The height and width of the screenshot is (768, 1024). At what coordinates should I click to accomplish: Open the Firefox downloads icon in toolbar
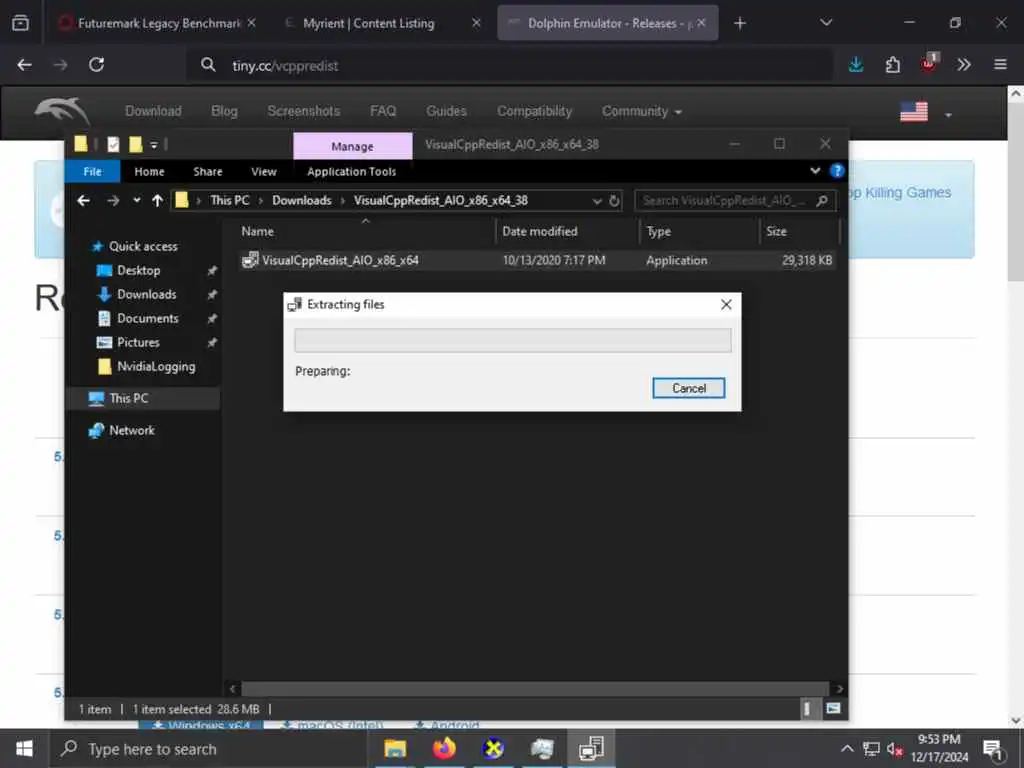click(856, 65)
